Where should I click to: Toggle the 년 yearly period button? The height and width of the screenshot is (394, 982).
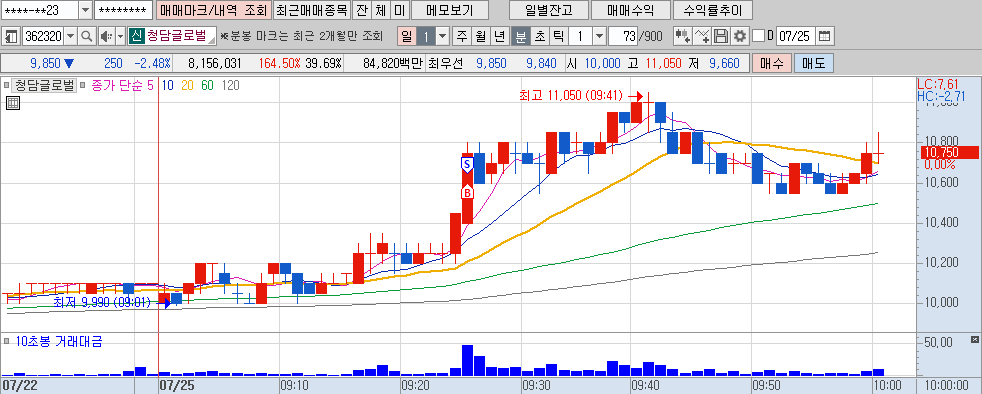click(499, 36)
